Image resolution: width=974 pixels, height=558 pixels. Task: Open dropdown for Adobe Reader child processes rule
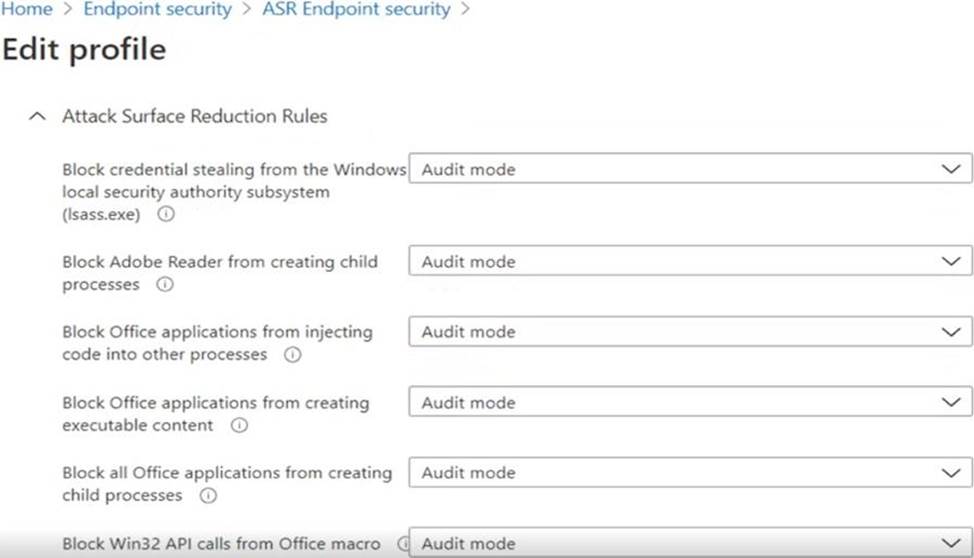(689, 261)
